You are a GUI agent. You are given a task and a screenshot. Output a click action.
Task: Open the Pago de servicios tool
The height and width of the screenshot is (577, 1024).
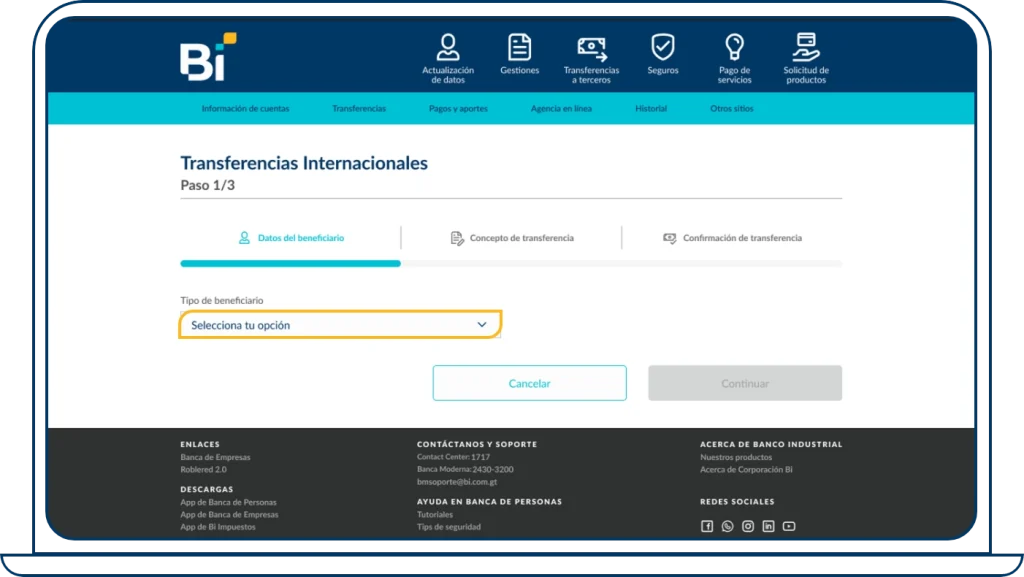click(733, 55)
